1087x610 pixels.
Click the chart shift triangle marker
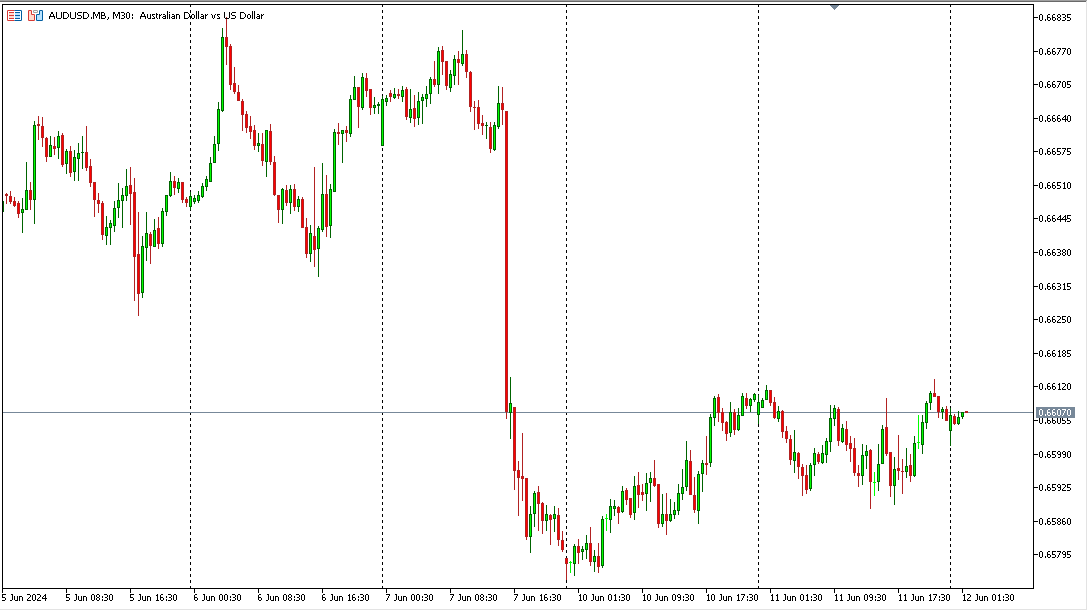pyautogui.click(x=835, y=7)
